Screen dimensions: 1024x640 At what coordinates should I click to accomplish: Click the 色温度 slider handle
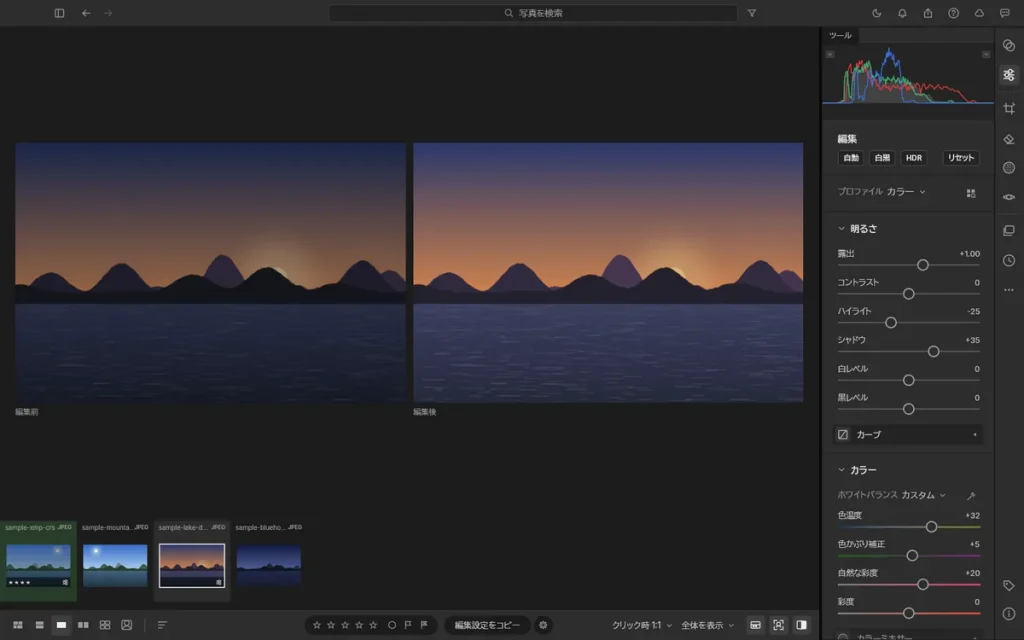tap(931, 526)
